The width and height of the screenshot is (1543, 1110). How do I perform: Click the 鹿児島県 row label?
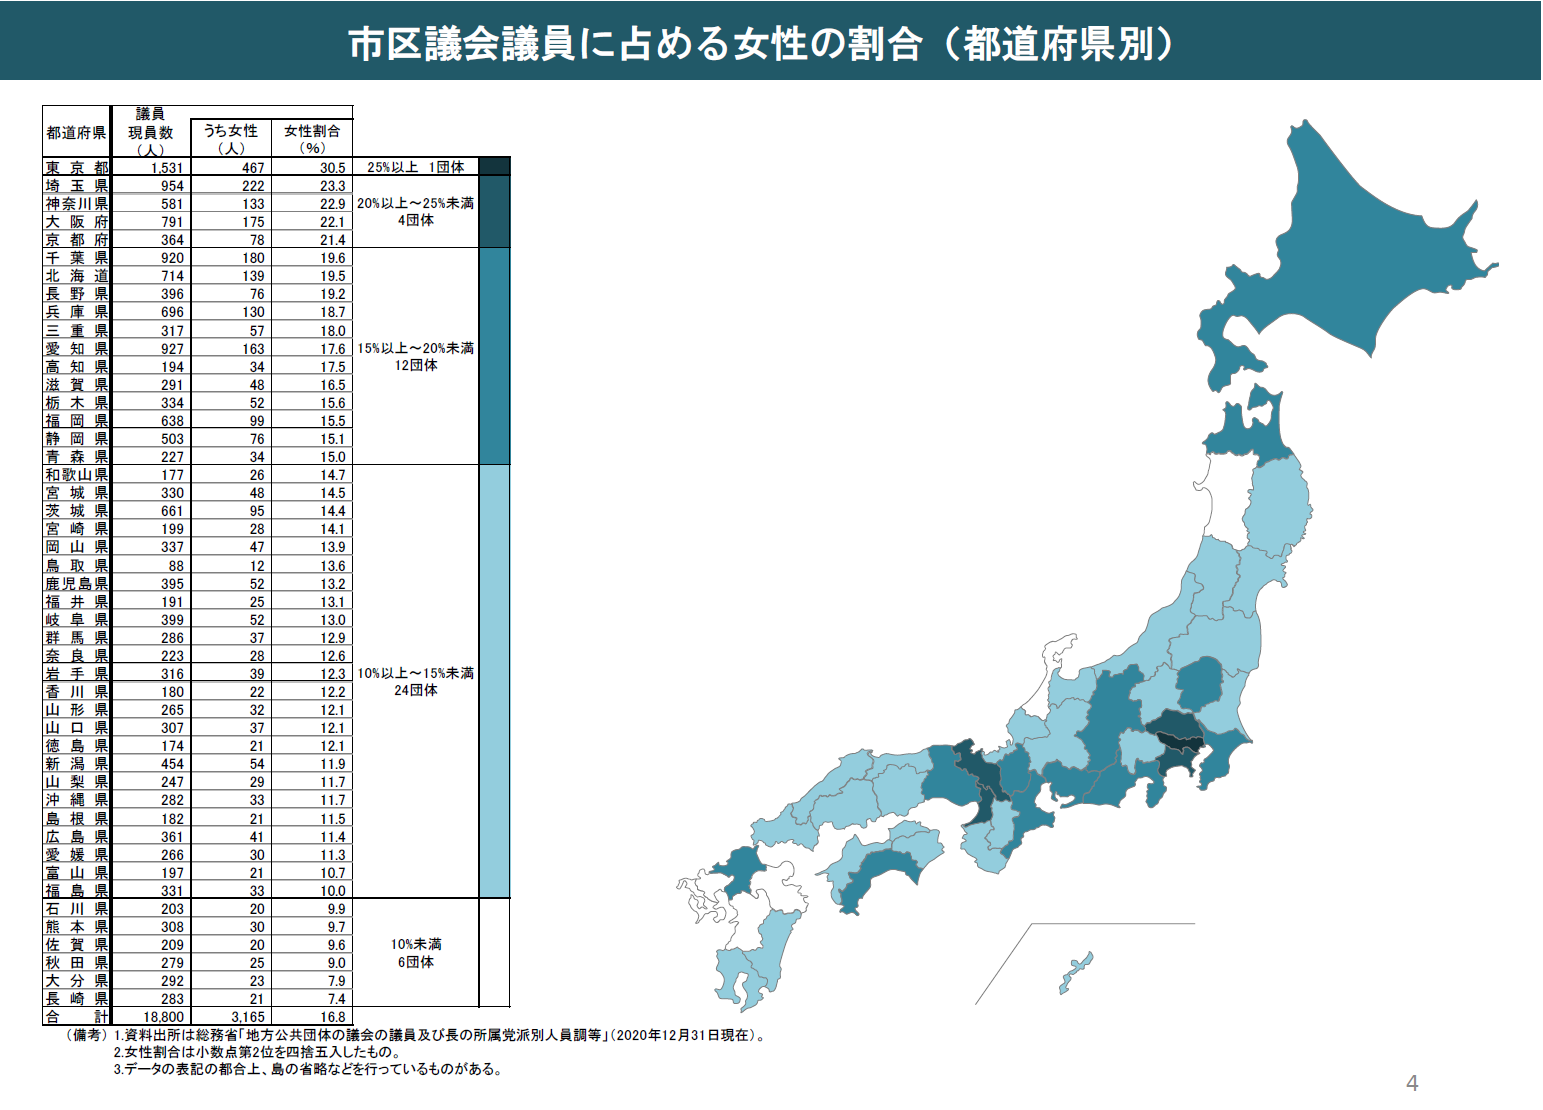pos(76,584)
